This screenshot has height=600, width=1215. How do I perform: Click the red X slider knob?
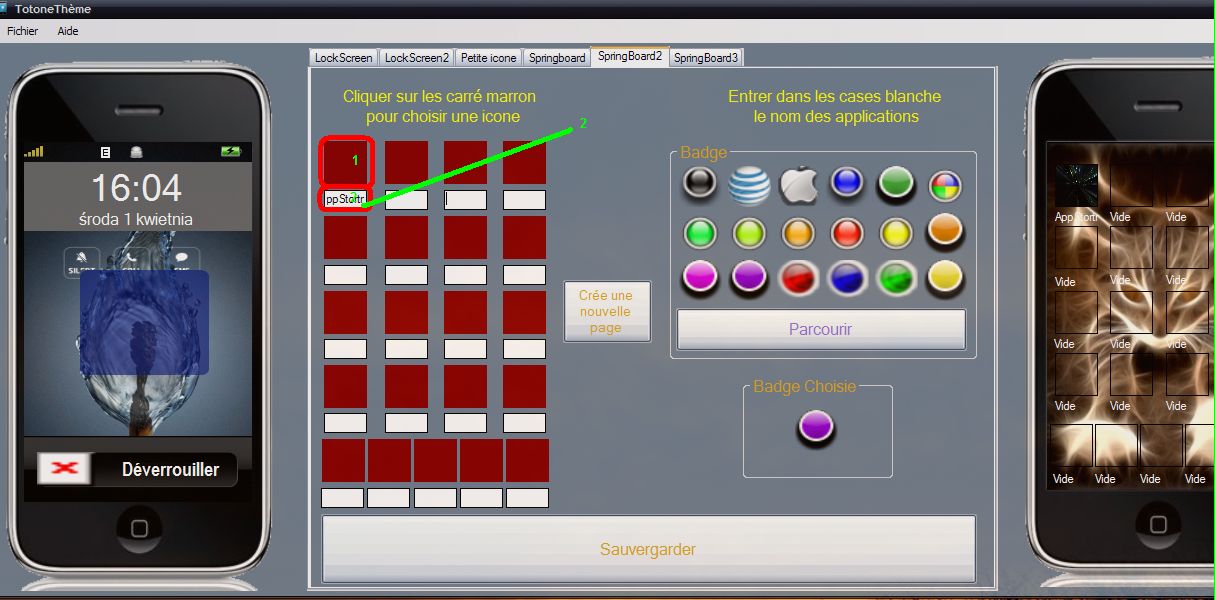[x=64, y=469]
